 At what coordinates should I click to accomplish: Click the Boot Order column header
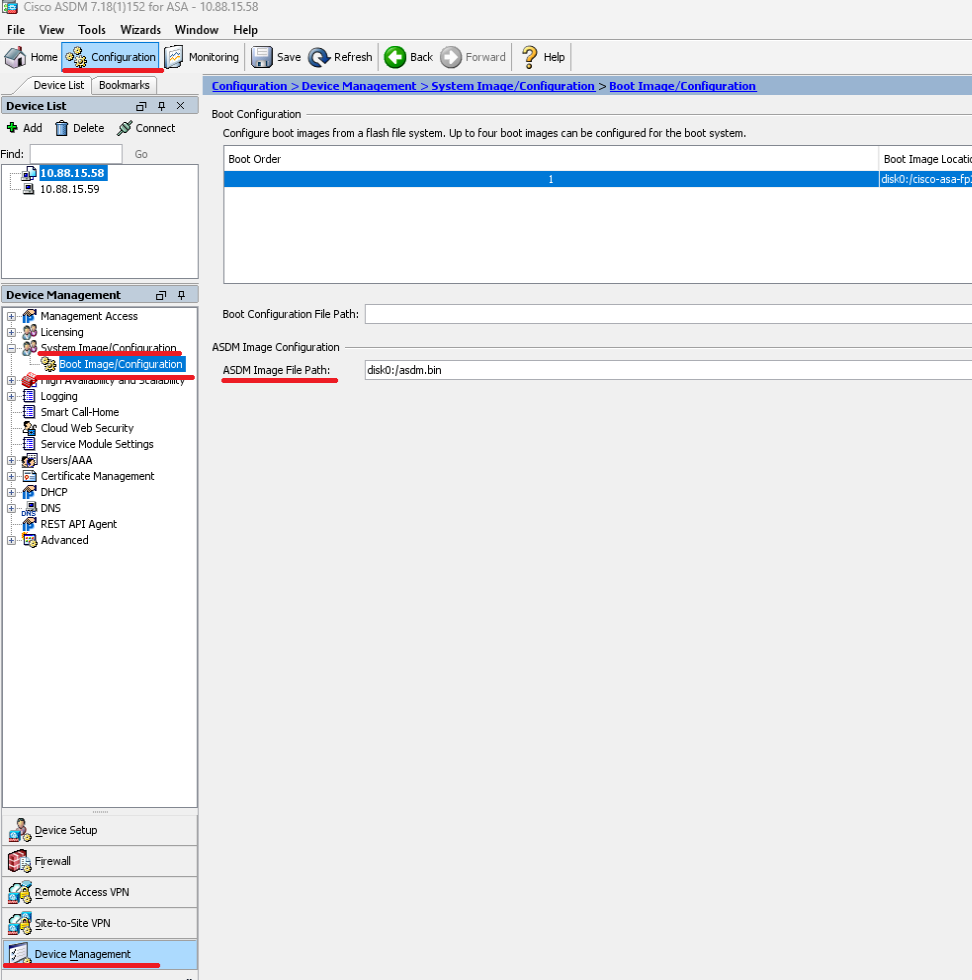pos(551,159)
